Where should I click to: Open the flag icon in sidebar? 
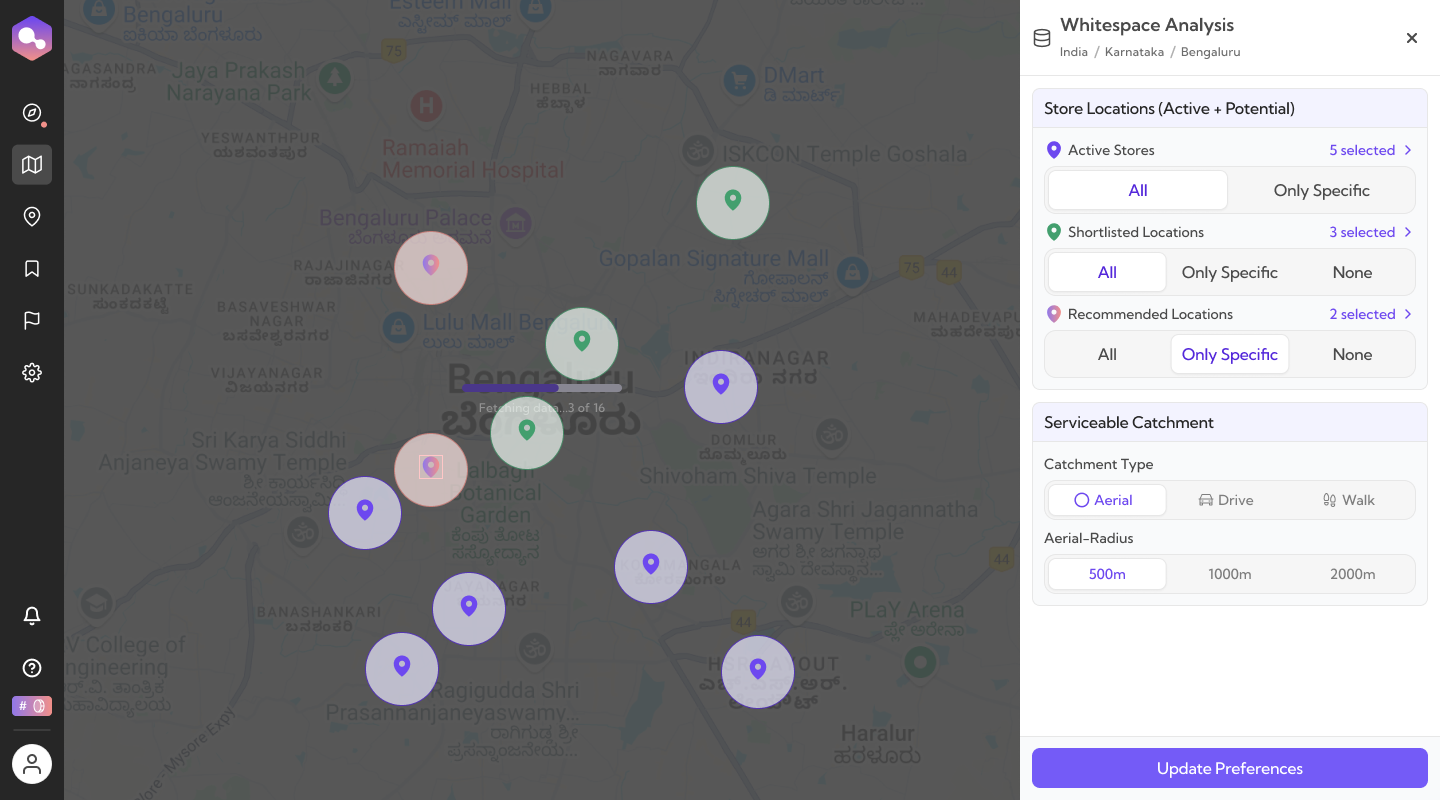point(32,320)
